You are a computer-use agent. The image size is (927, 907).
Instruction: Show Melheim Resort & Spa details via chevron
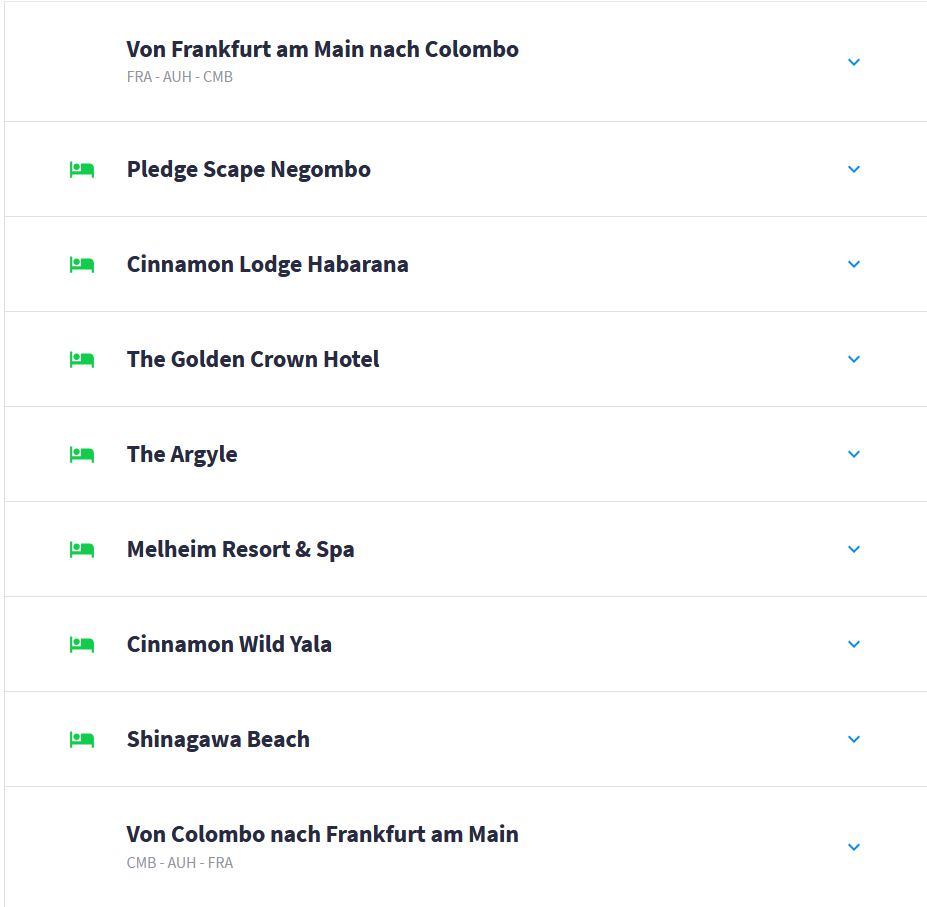pyautogui.click(x=854, y=549)
